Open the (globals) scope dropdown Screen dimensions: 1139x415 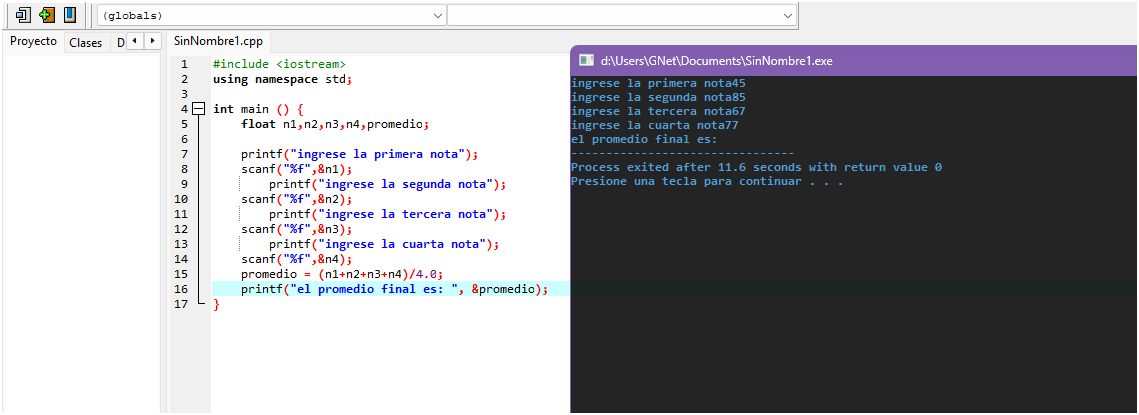(272, 16)
